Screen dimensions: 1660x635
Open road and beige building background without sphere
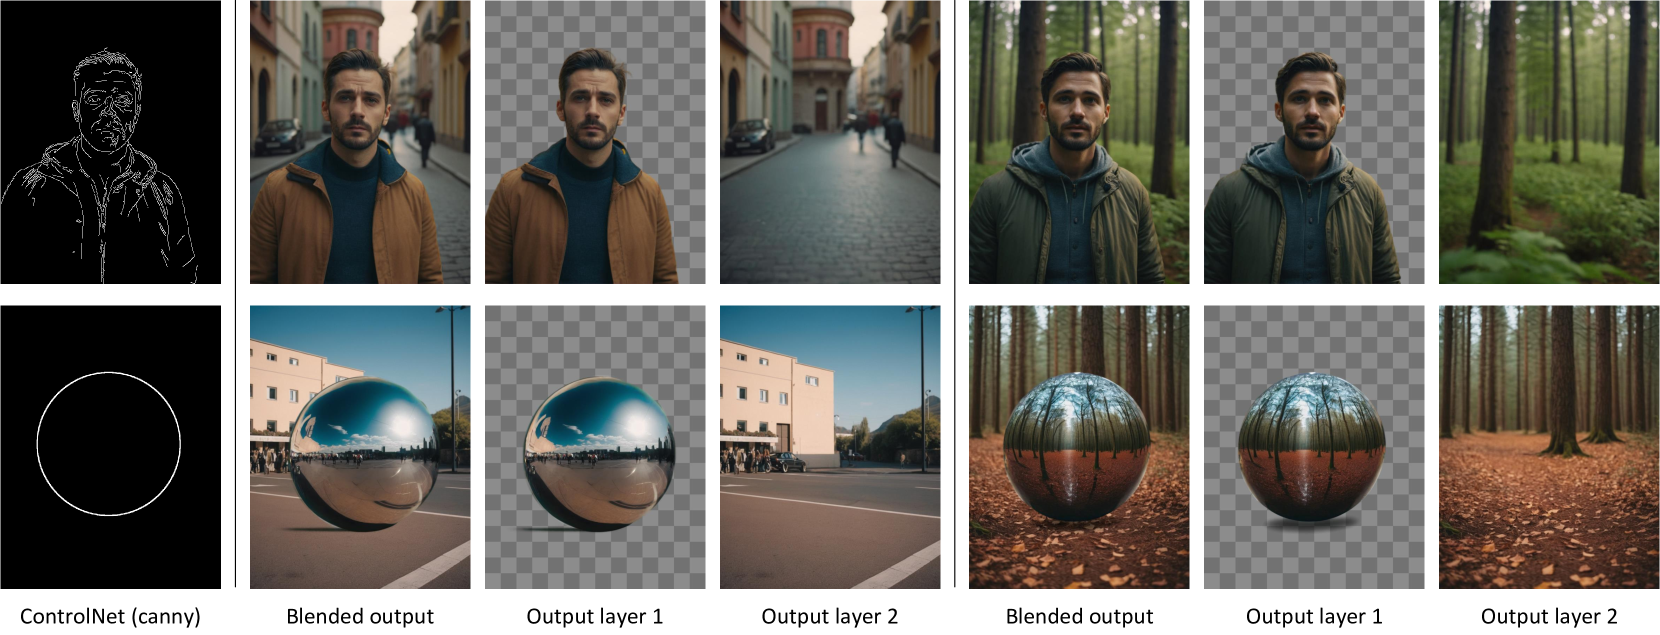point(830,447)
